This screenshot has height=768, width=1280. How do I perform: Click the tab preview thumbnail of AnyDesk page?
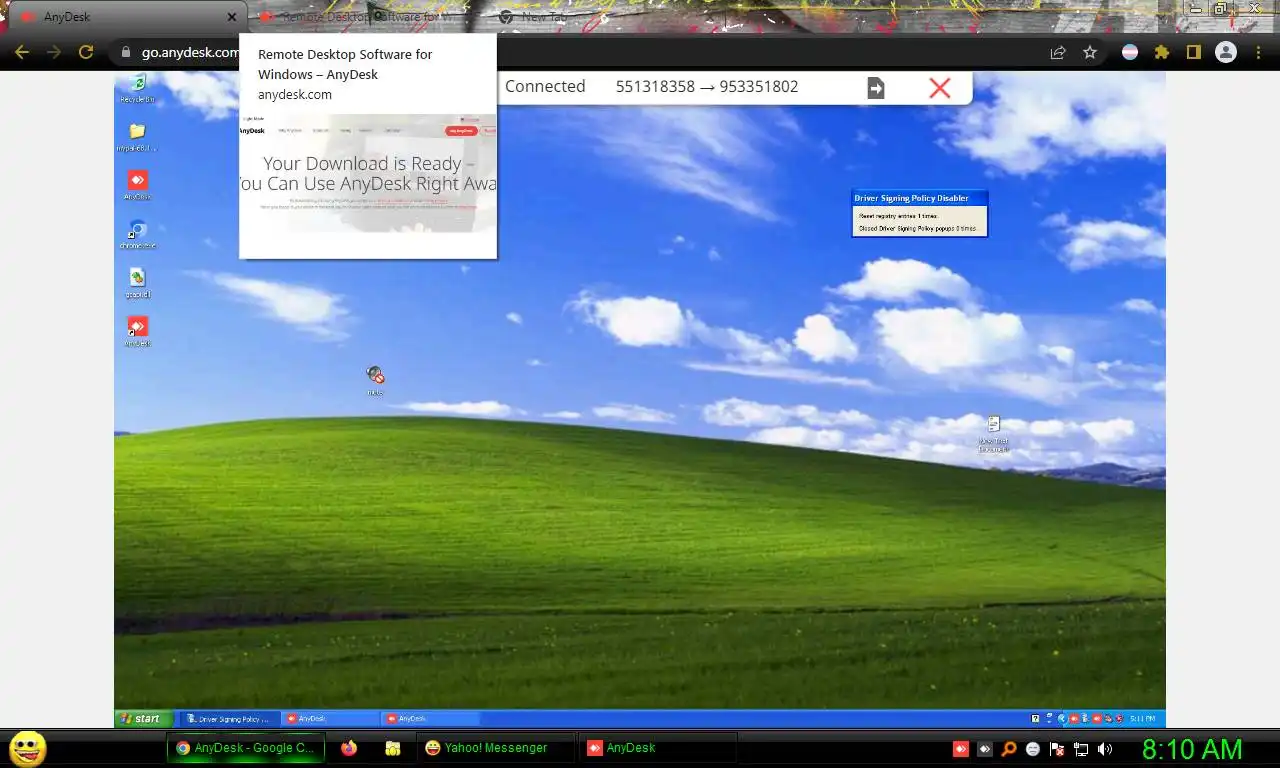click(368, 173)
